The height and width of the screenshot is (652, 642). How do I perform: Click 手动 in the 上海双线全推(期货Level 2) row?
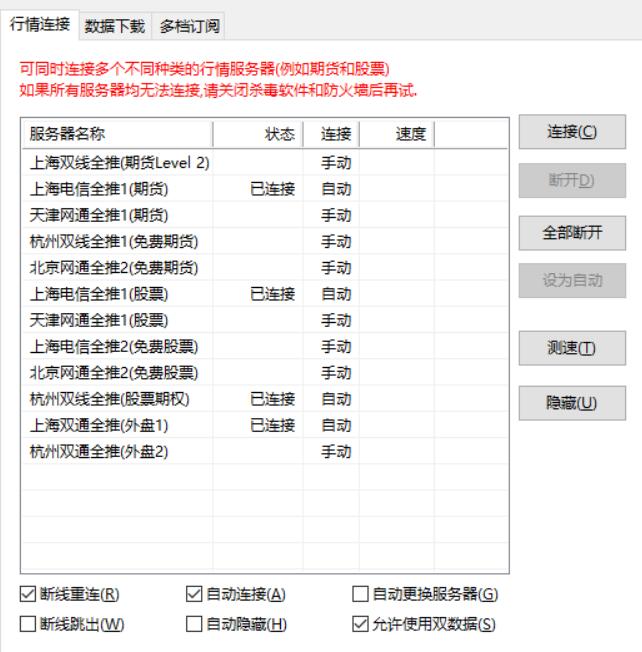tap(336, 163)
